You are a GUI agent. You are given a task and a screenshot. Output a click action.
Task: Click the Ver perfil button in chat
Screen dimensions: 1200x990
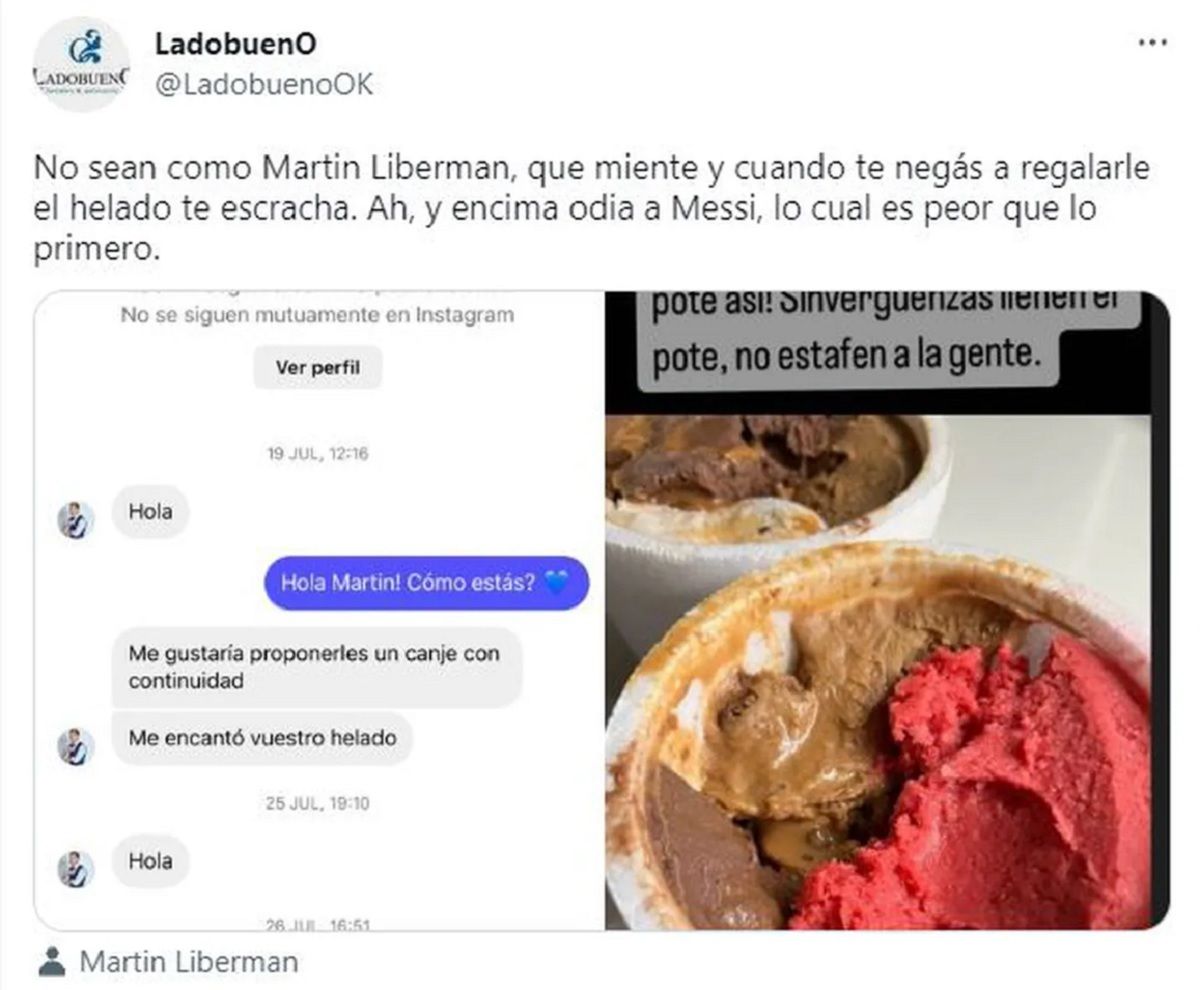(318, 368)
